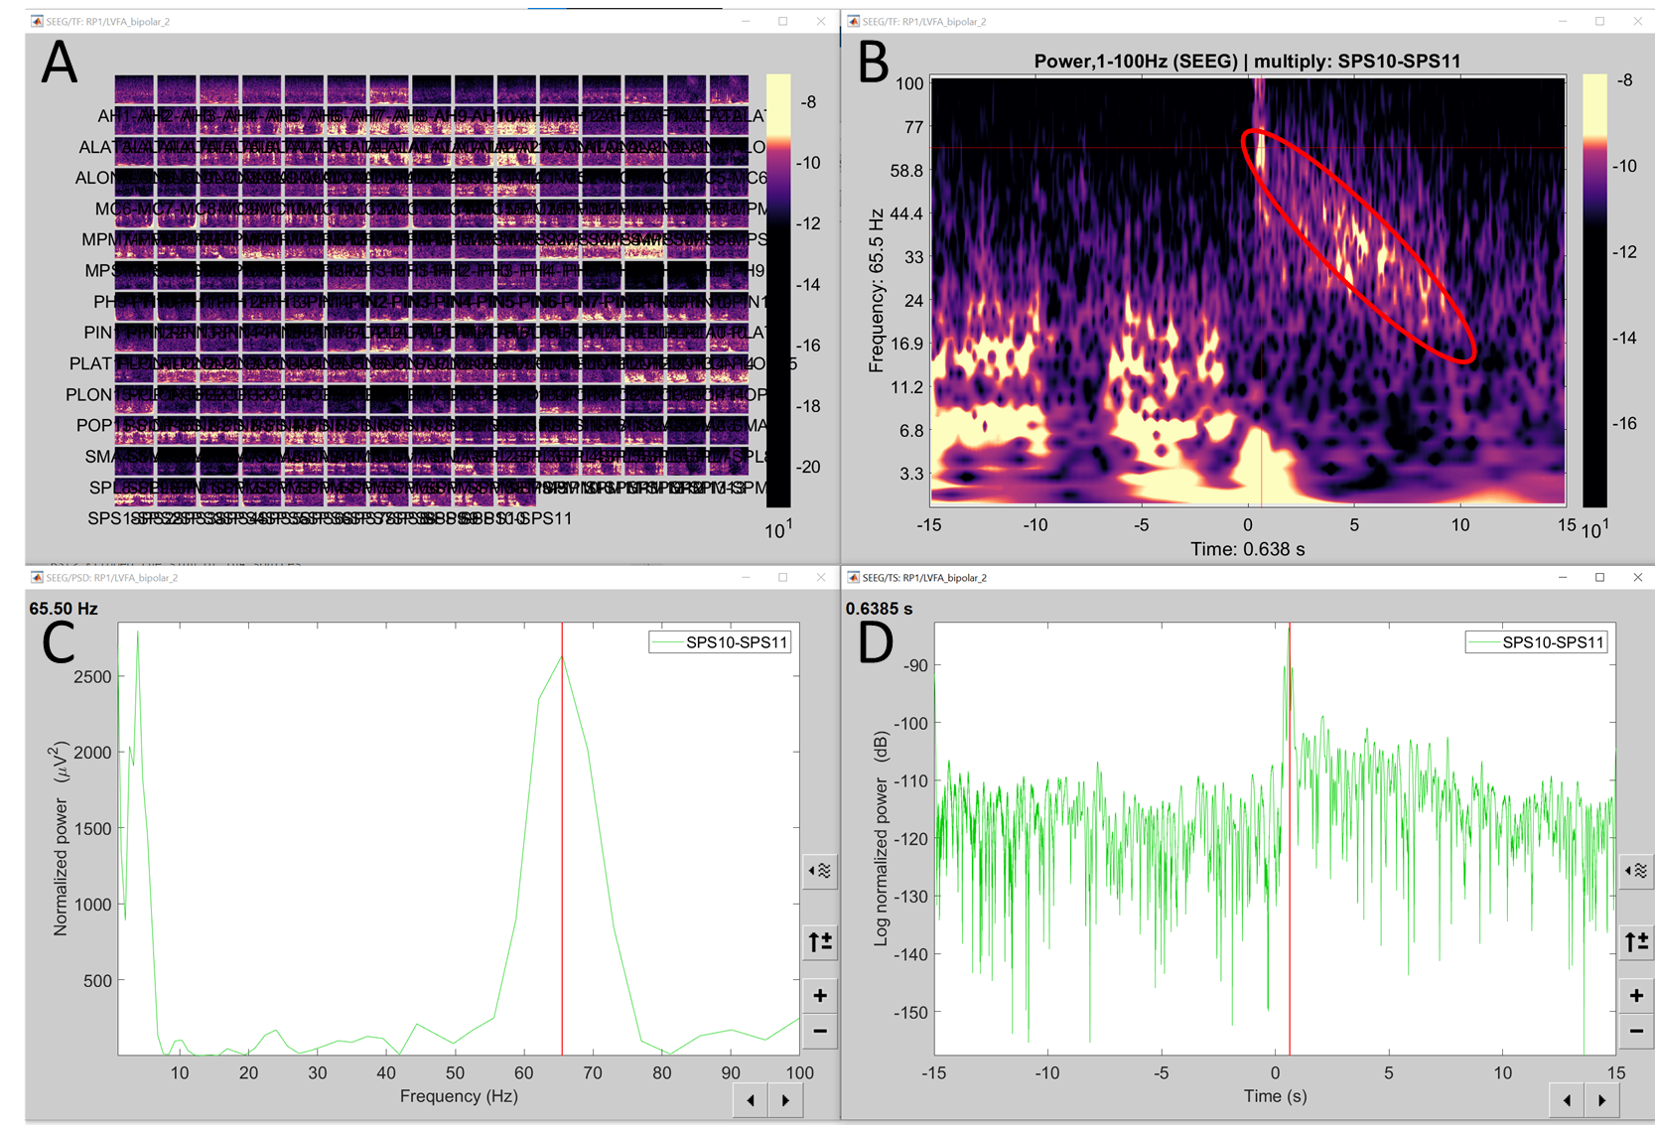This screenshot has height=1125, width=1655.
Task: Click red frequency cursor line in PSD plot
Action: coord(562,850)
